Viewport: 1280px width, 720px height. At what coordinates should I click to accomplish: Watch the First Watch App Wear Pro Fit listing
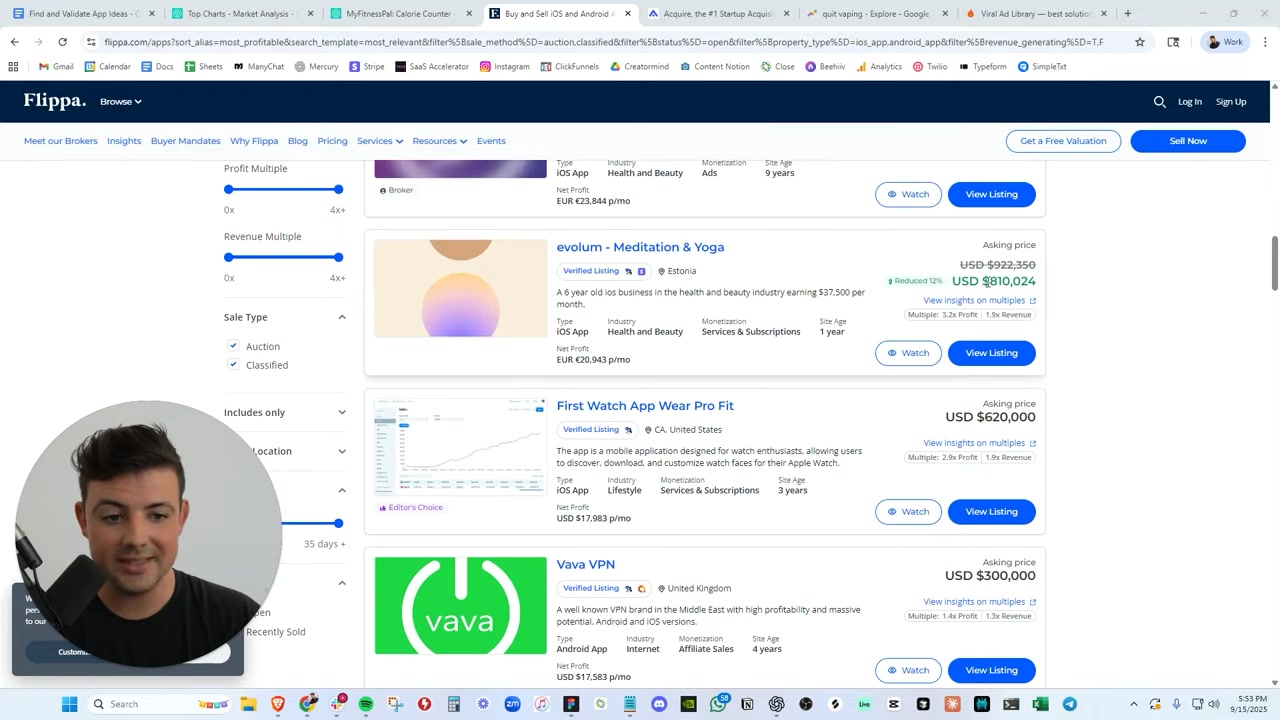click(907, 512)
